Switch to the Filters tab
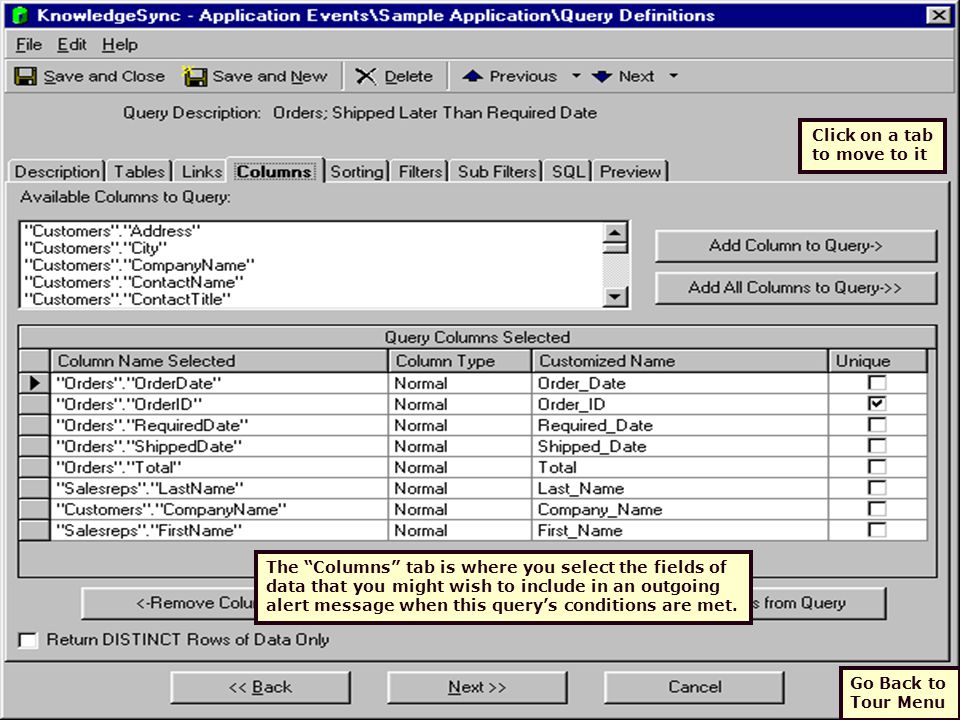This screenshot has width=960, height=720. click(420, 171)
